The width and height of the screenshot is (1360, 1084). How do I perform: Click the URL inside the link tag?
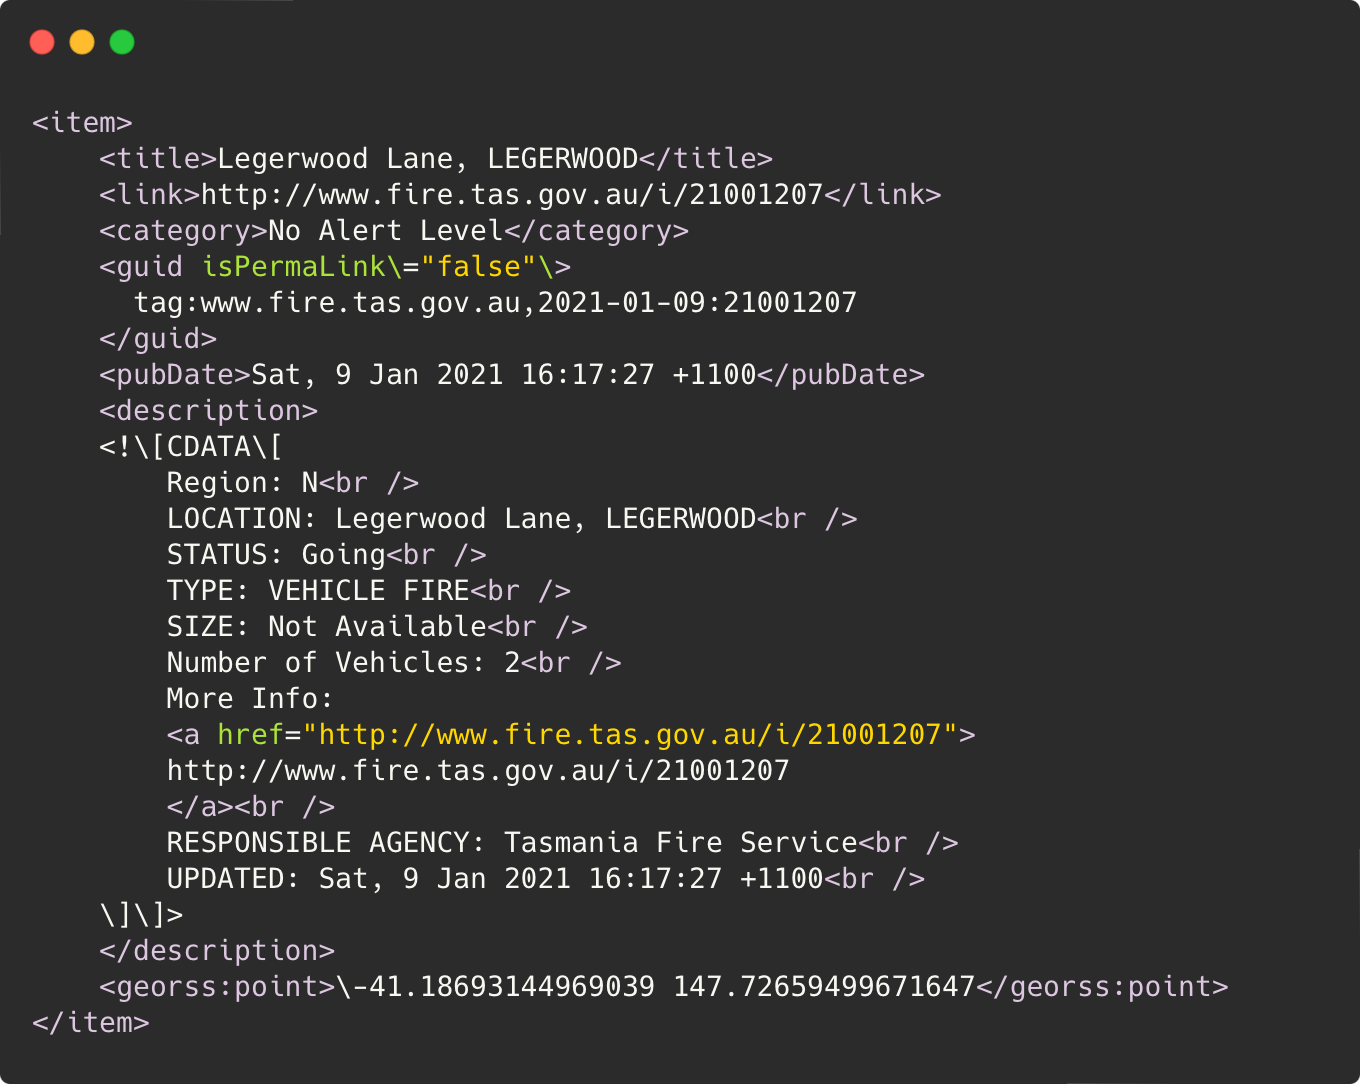(x=511, y=195)
